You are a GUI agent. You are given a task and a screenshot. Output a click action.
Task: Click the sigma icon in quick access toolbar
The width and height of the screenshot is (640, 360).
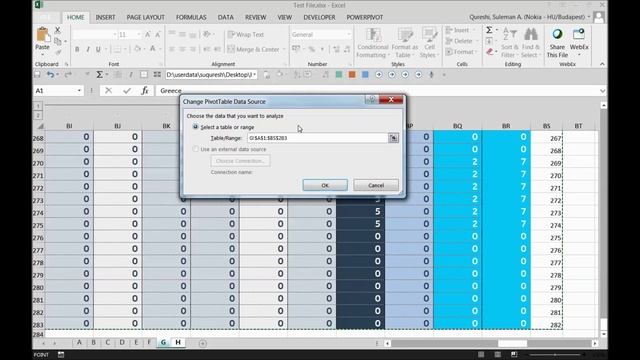(99, 75)
